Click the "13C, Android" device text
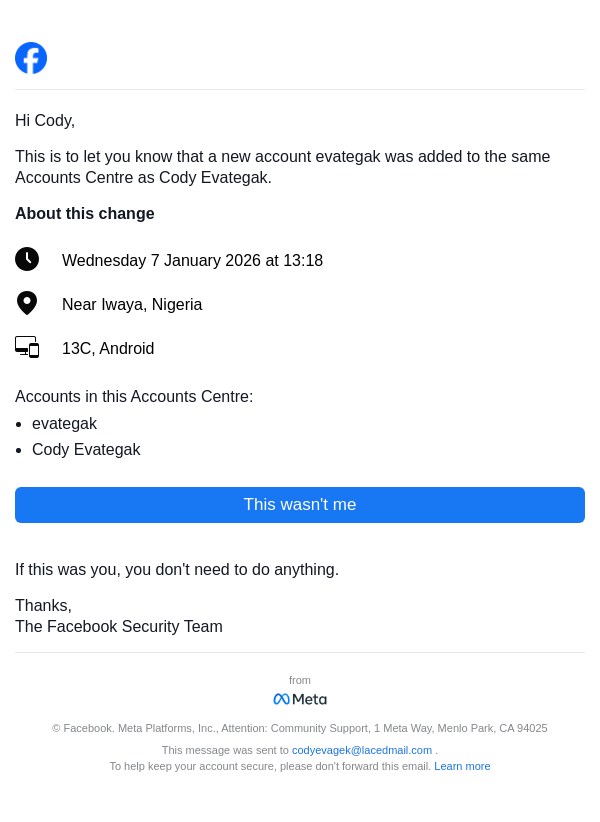The width and height of the screenshot is (600, 822). click(108, 348)
